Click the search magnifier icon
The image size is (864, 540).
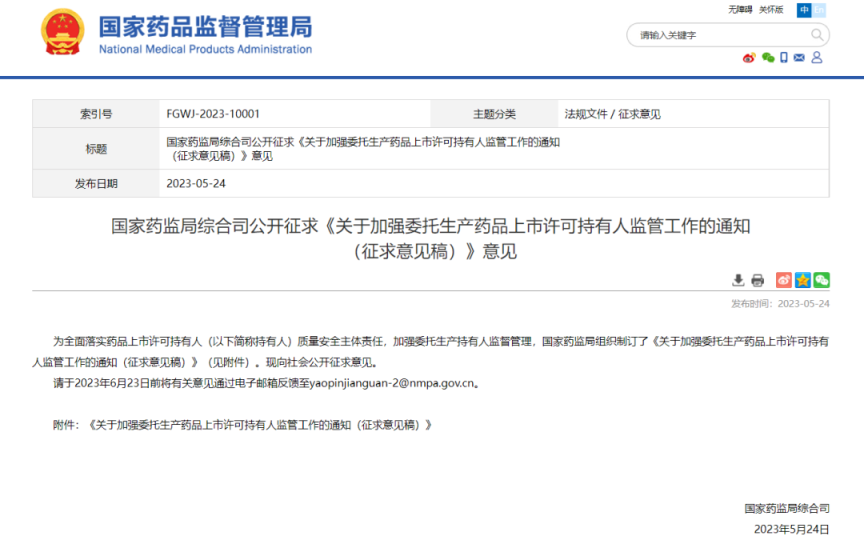817,35
